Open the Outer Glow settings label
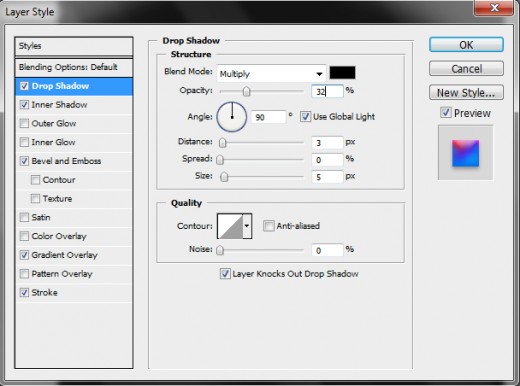Image resolution: width=520 pixels, height=386 pixels. point(54,124)
